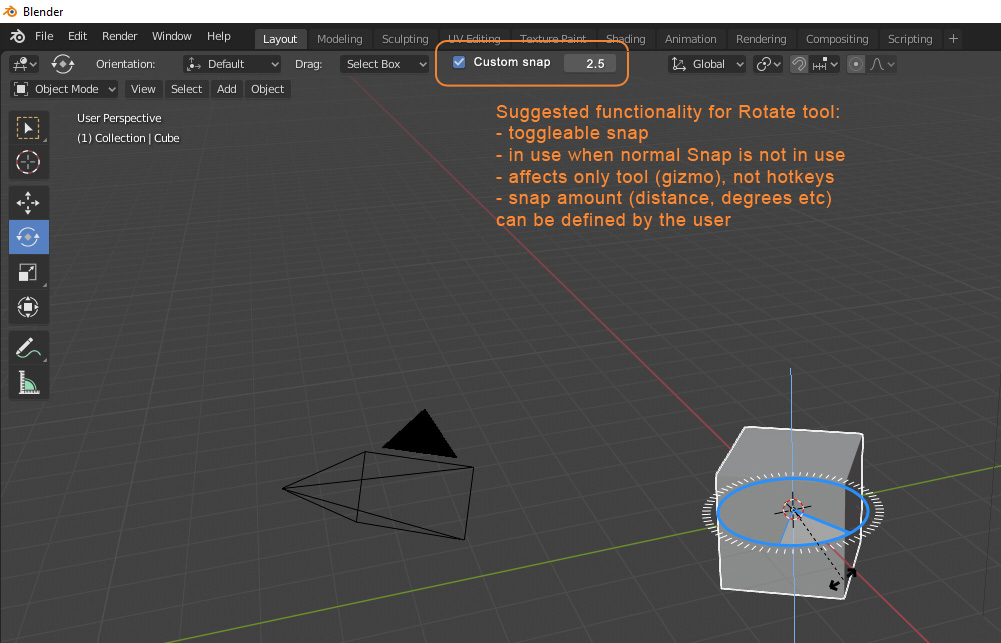Open the File menu
The image size is (1001, 643).
pyautogui.click(x=44, y=36)
